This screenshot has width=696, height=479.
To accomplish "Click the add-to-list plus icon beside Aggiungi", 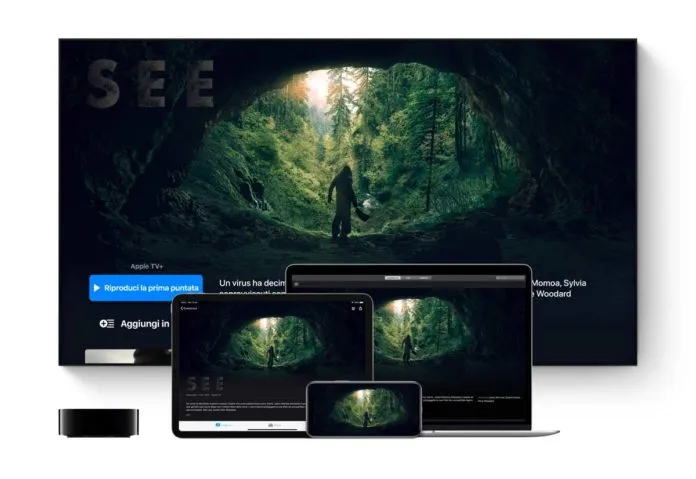I will 107,324.
